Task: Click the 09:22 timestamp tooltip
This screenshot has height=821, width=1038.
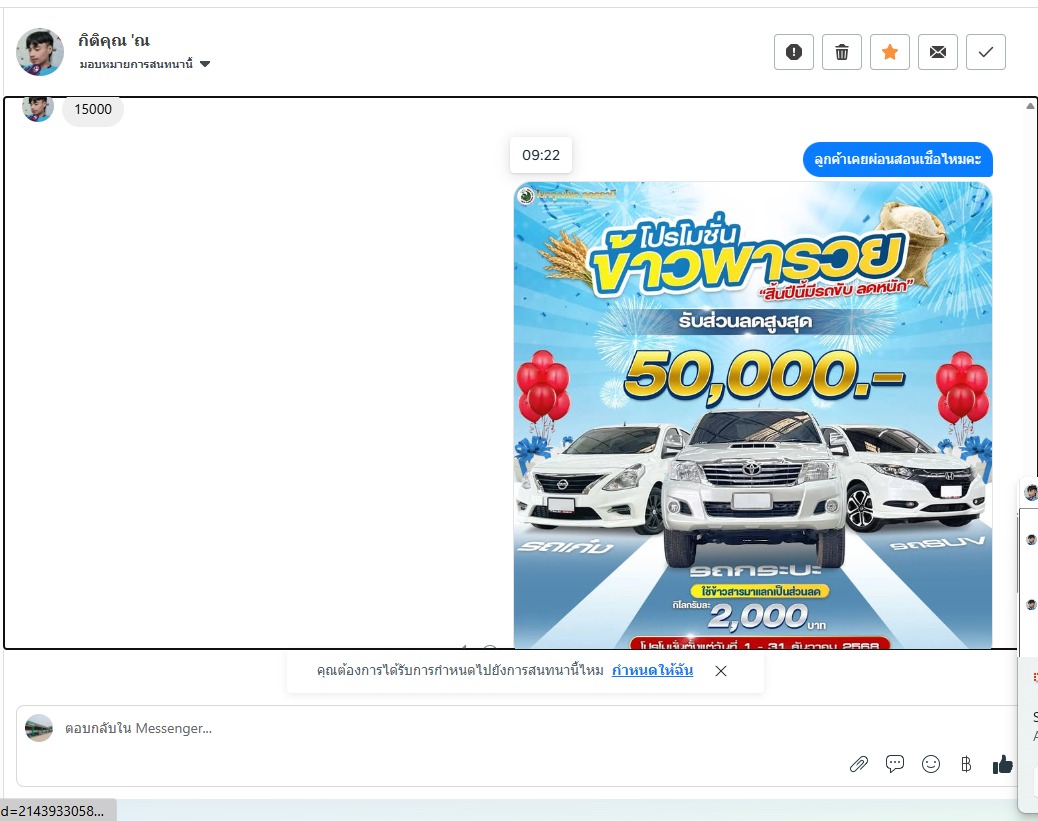Action: pyautogui.click(x=541, y=155)
